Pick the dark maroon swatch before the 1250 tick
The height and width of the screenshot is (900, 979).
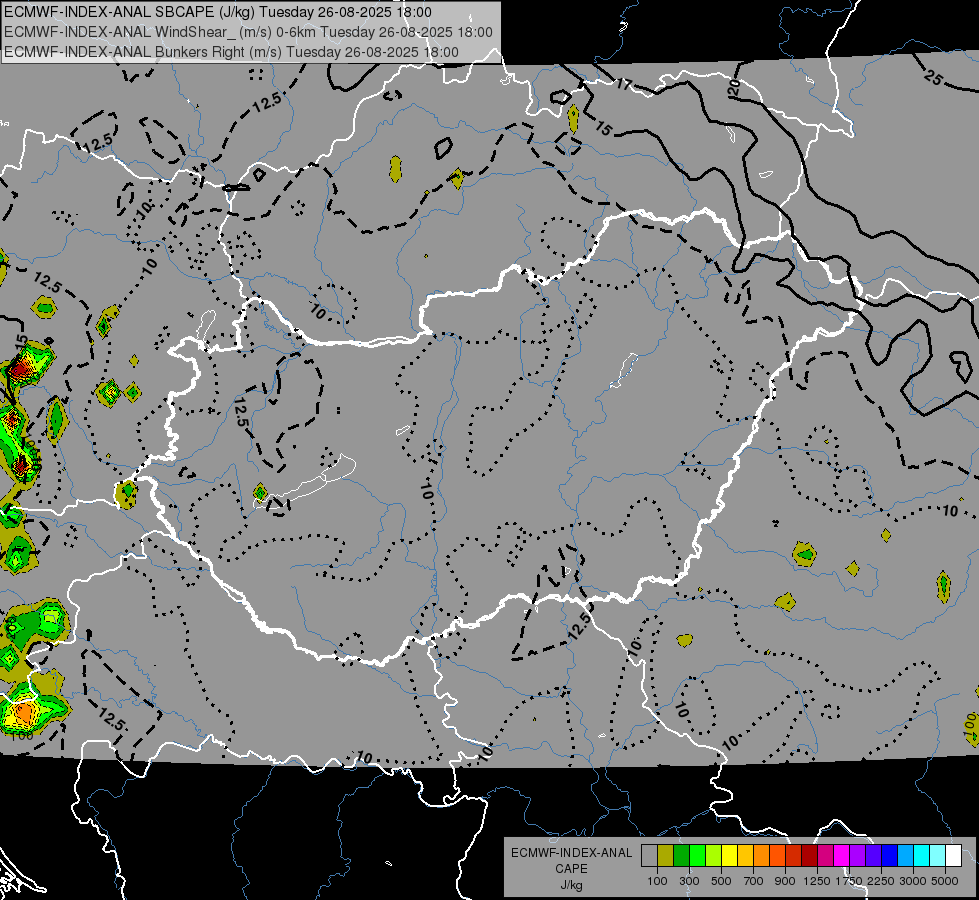[x=810, y=856]
